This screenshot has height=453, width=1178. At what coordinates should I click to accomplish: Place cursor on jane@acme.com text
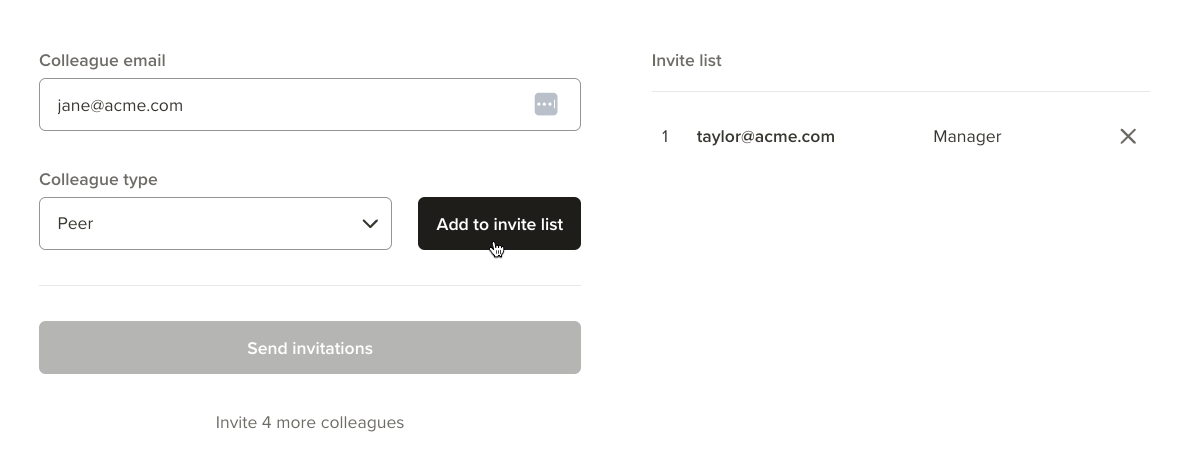(x=120, y=105)
